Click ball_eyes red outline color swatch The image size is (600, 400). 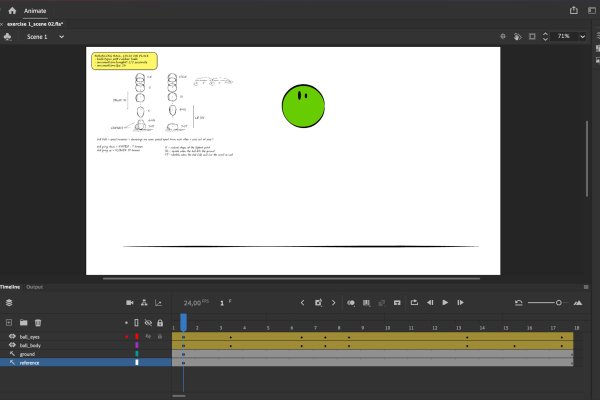pyautogui.click(x=137, y=337)
